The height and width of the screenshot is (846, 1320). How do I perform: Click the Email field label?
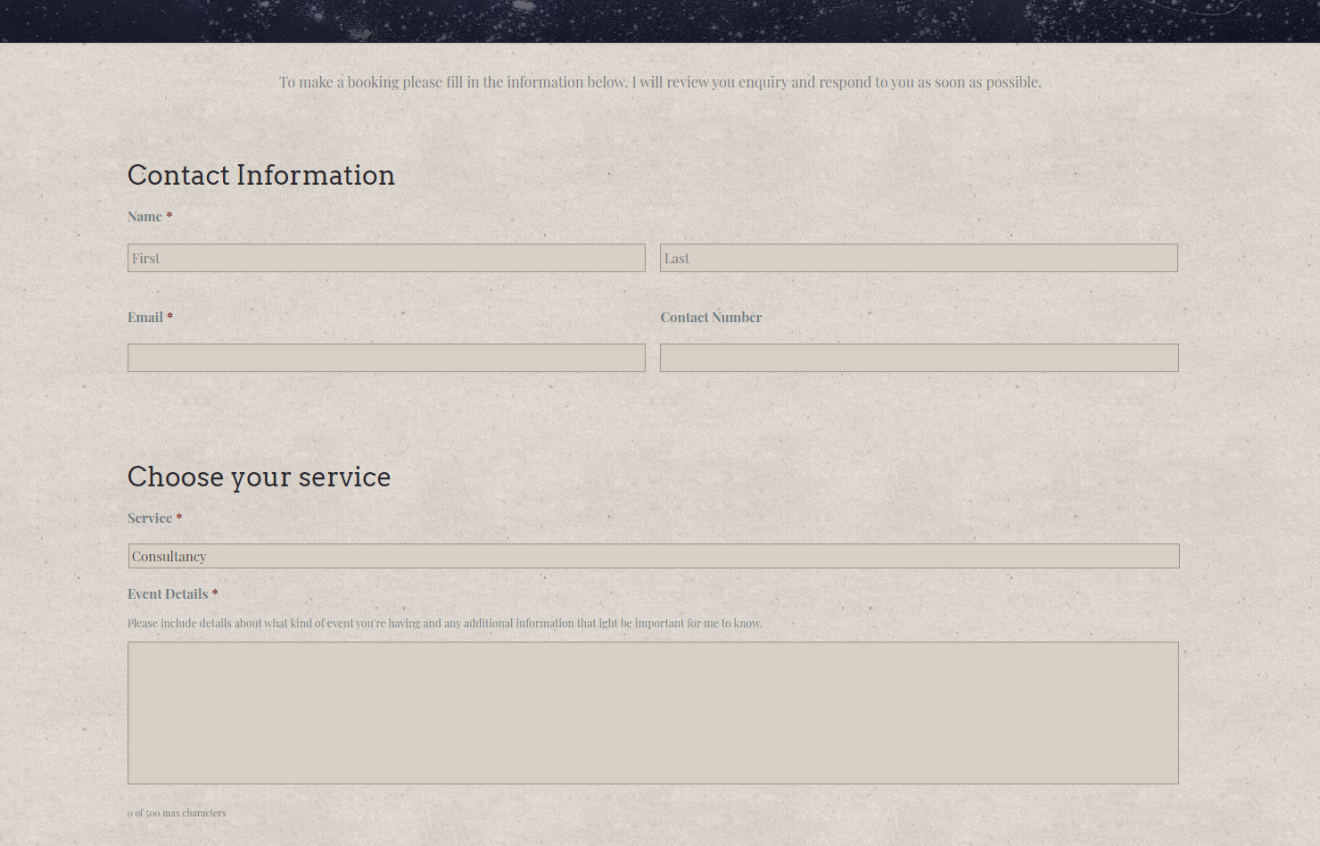[x=145, y=317]
